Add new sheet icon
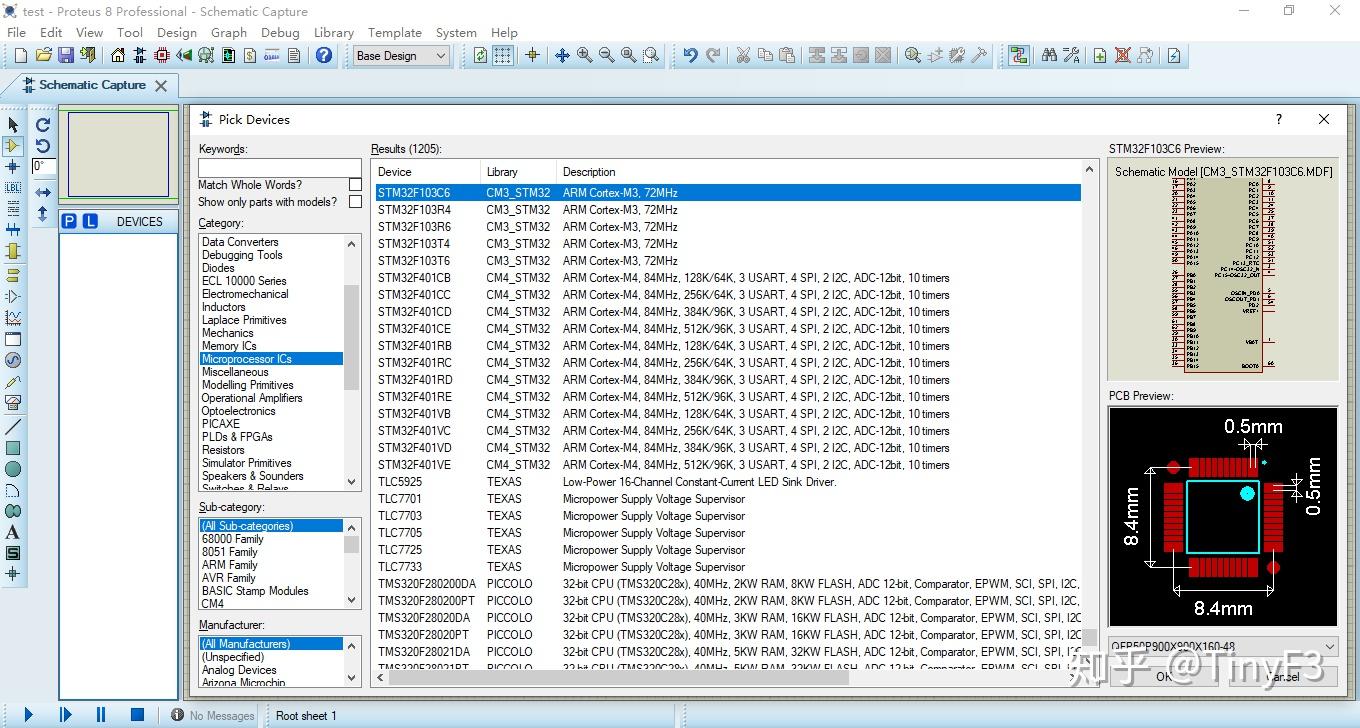This screenshot has height=728, width=1360. pyautogui.click(x=1100, y=56)
